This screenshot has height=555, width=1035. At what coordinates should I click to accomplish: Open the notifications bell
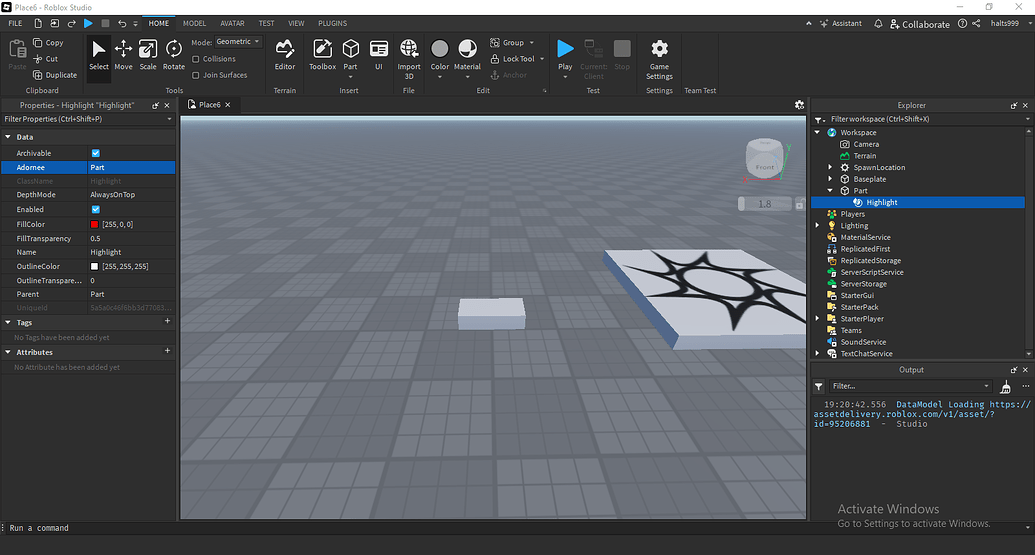(x=878, y=24)
